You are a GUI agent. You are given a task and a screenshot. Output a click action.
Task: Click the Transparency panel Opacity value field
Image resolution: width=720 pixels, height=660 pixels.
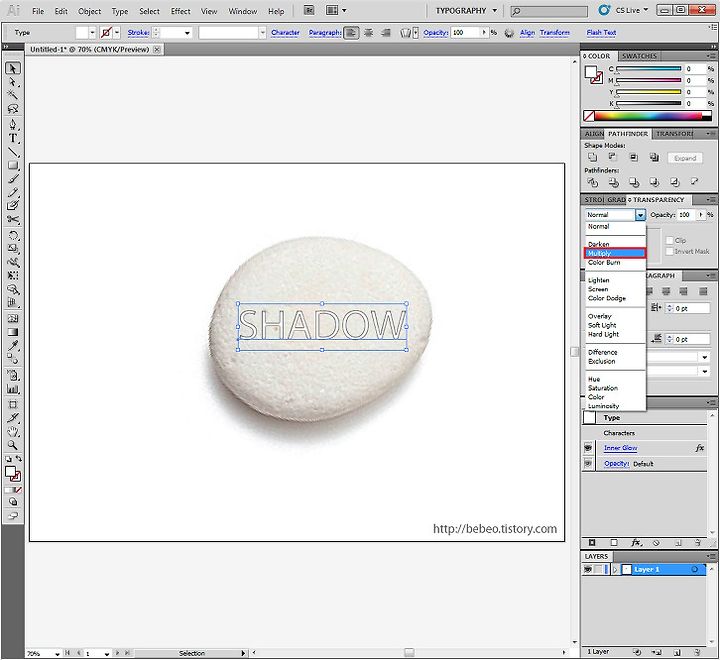687,214
